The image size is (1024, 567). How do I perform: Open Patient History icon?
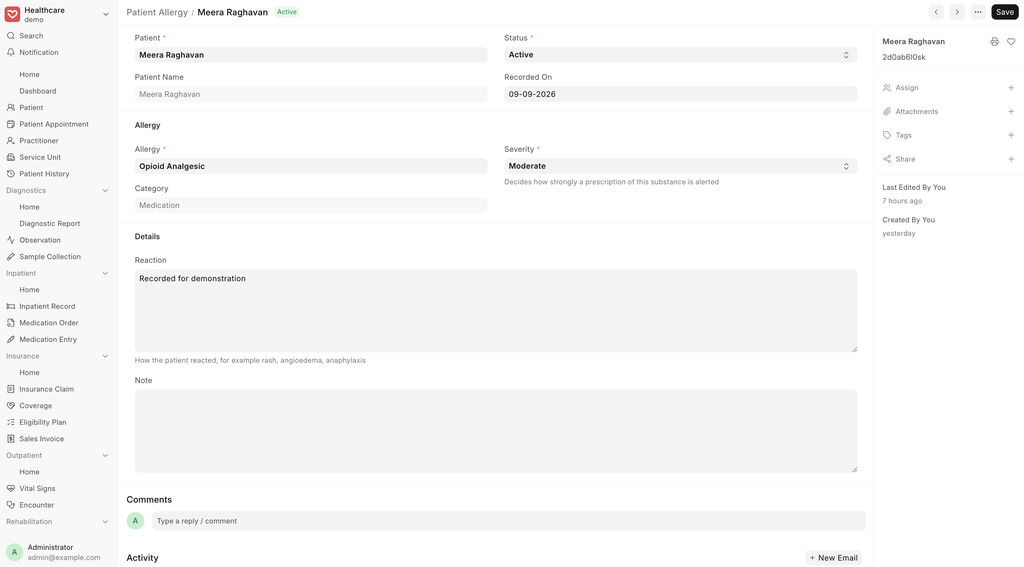pos(10,174)
